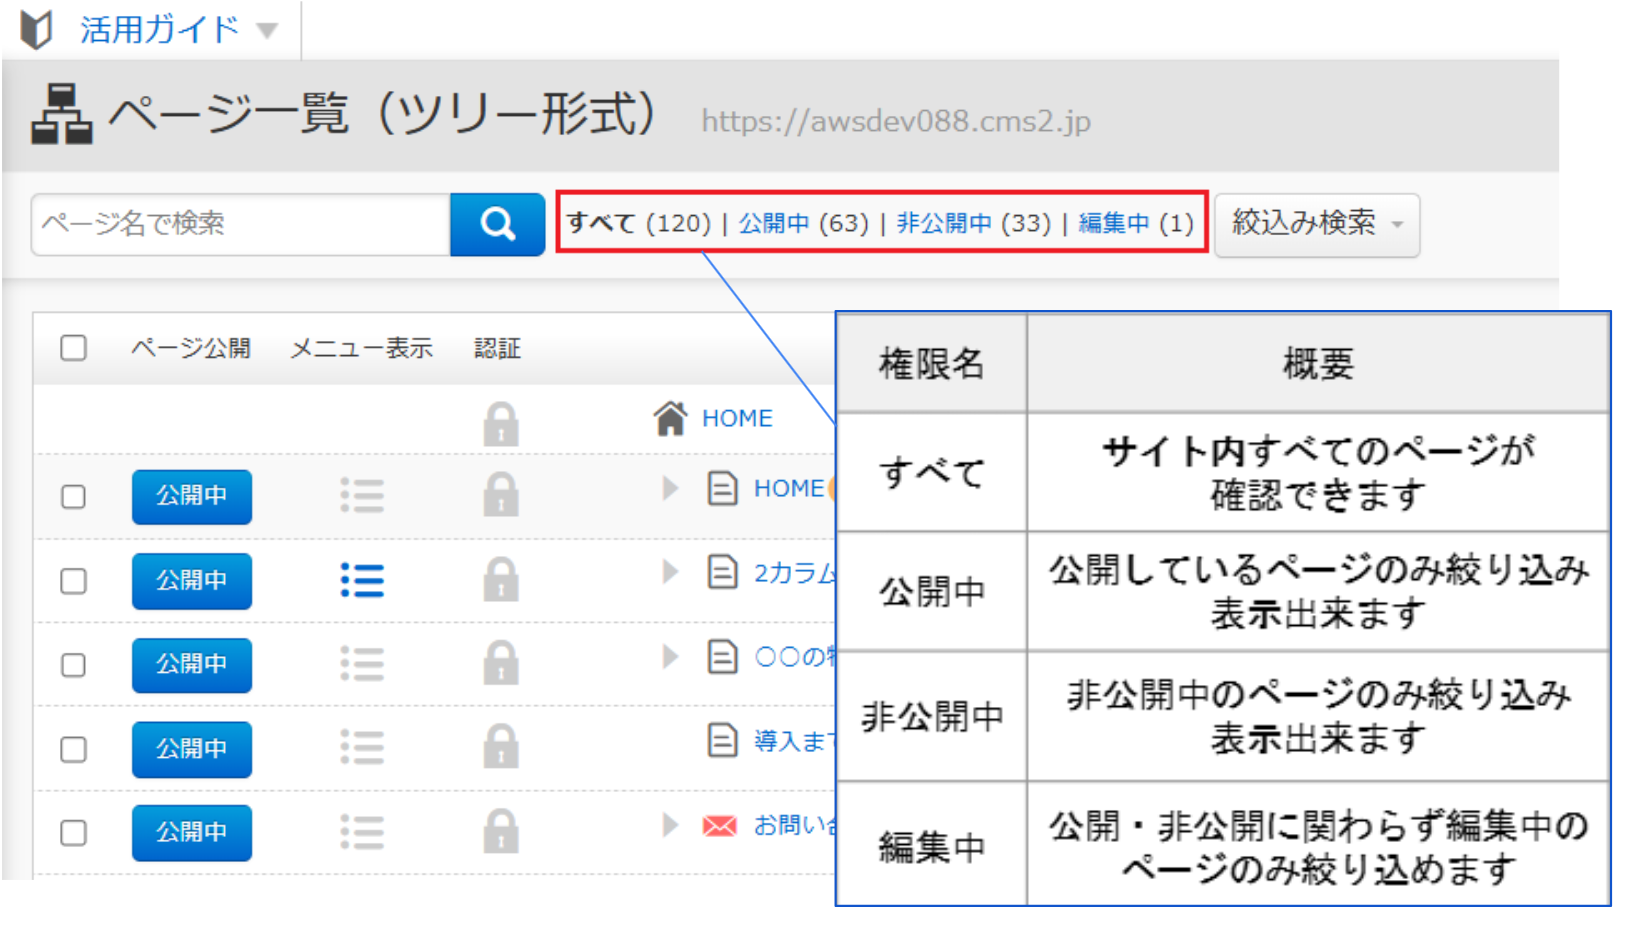Click the メニュー表示 column header

point(361,348)
